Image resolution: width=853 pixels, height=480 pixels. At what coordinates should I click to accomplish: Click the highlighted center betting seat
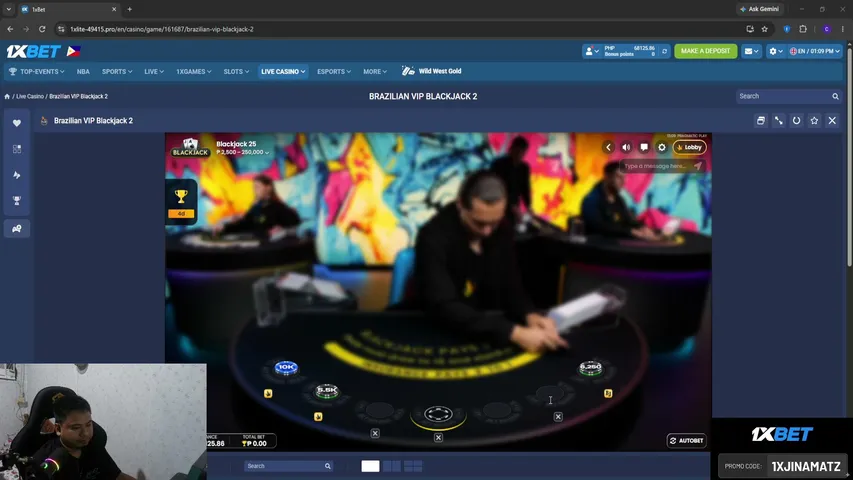(438, 415)
